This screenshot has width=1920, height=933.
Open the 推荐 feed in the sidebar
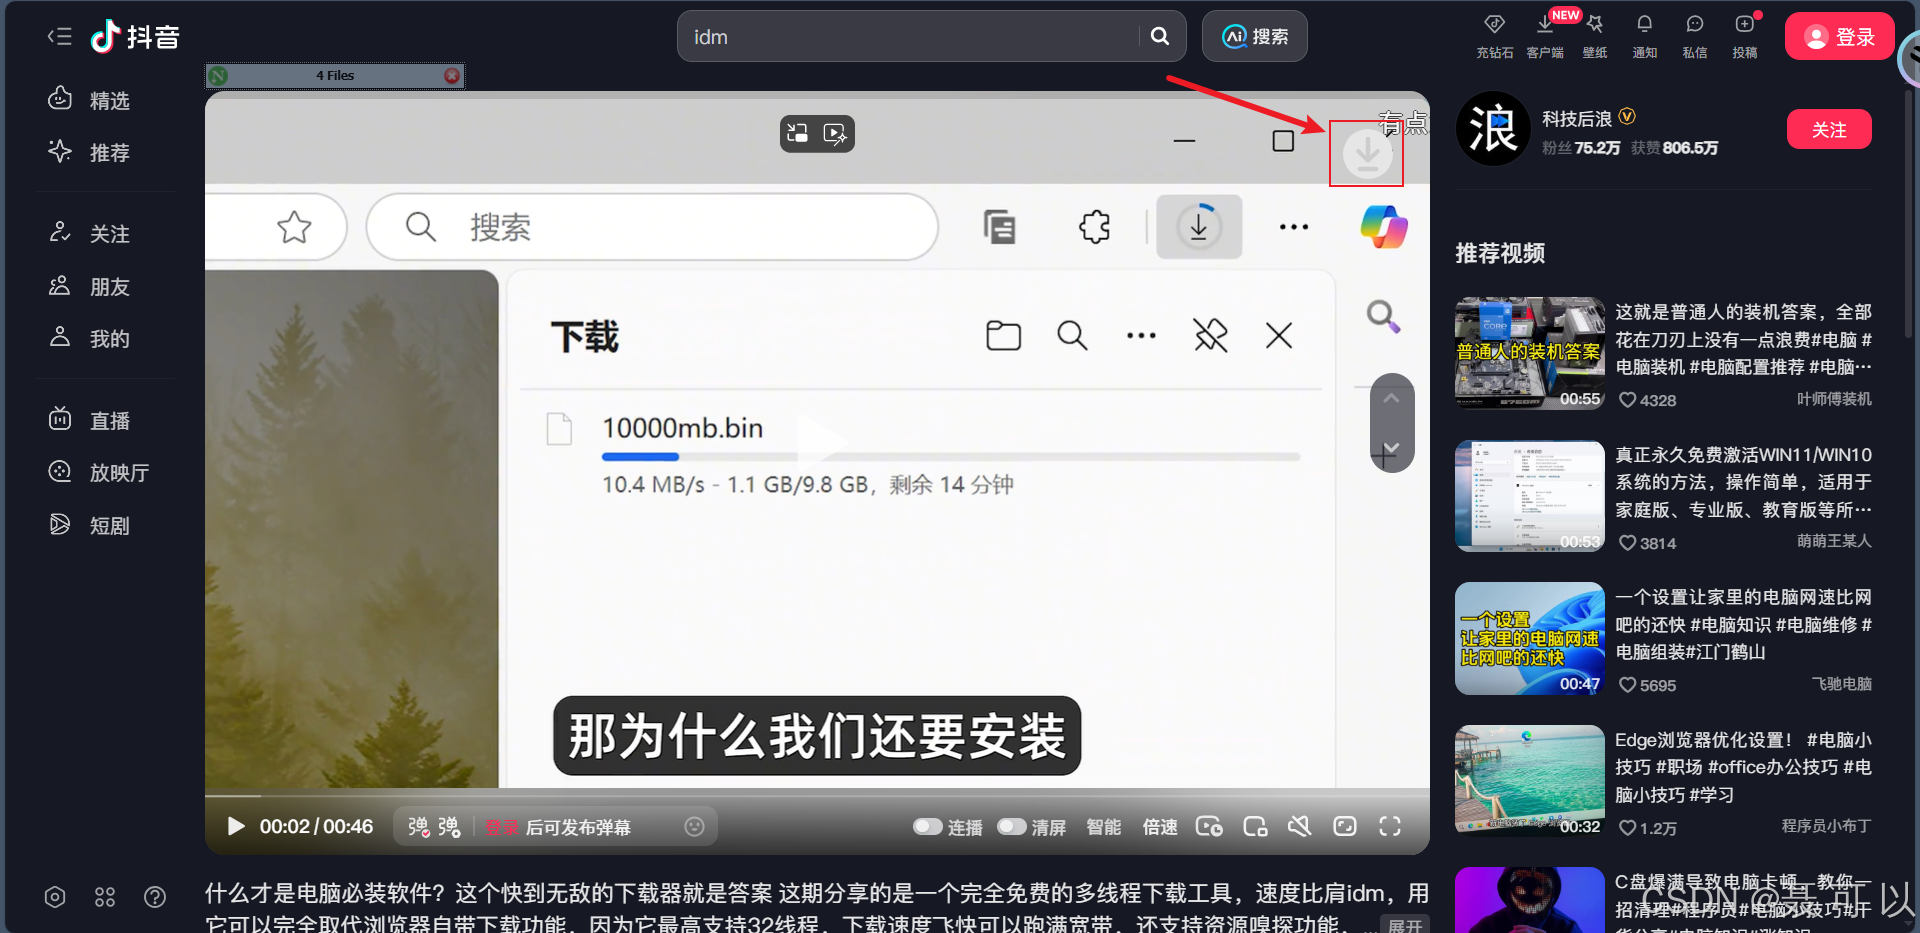[90, 152]
